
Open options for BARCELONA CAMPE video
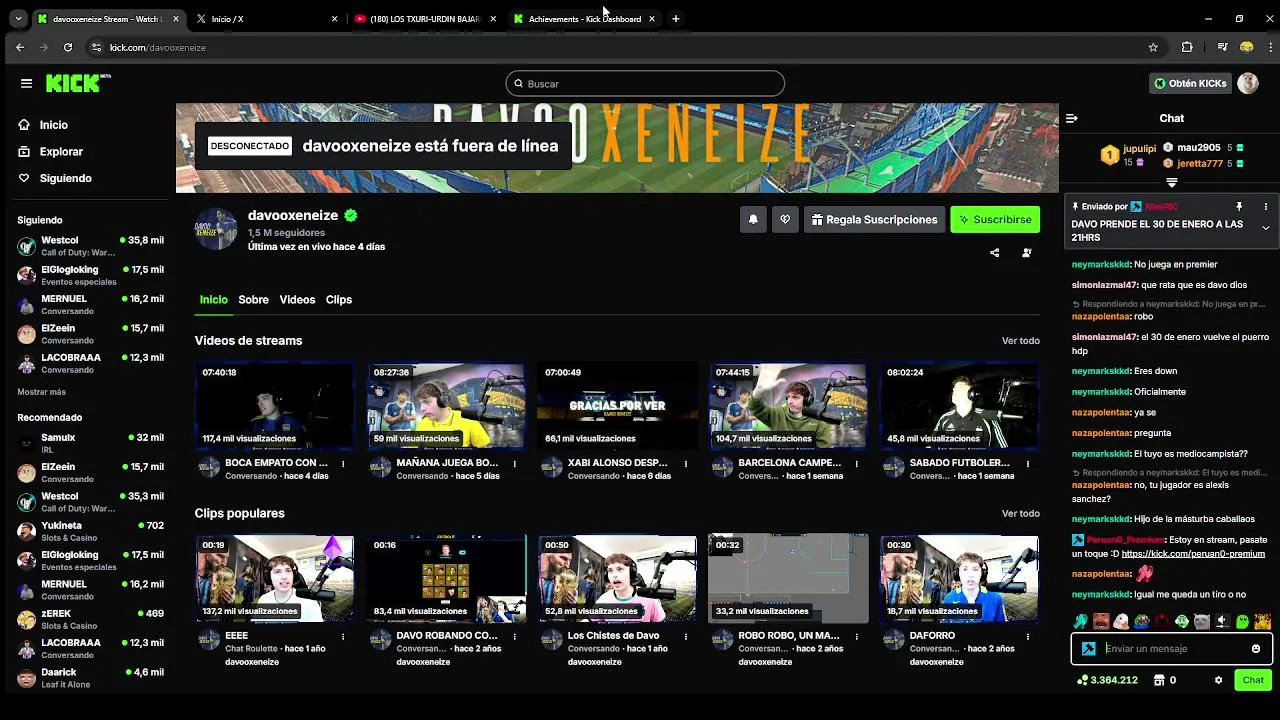[858, 464]
